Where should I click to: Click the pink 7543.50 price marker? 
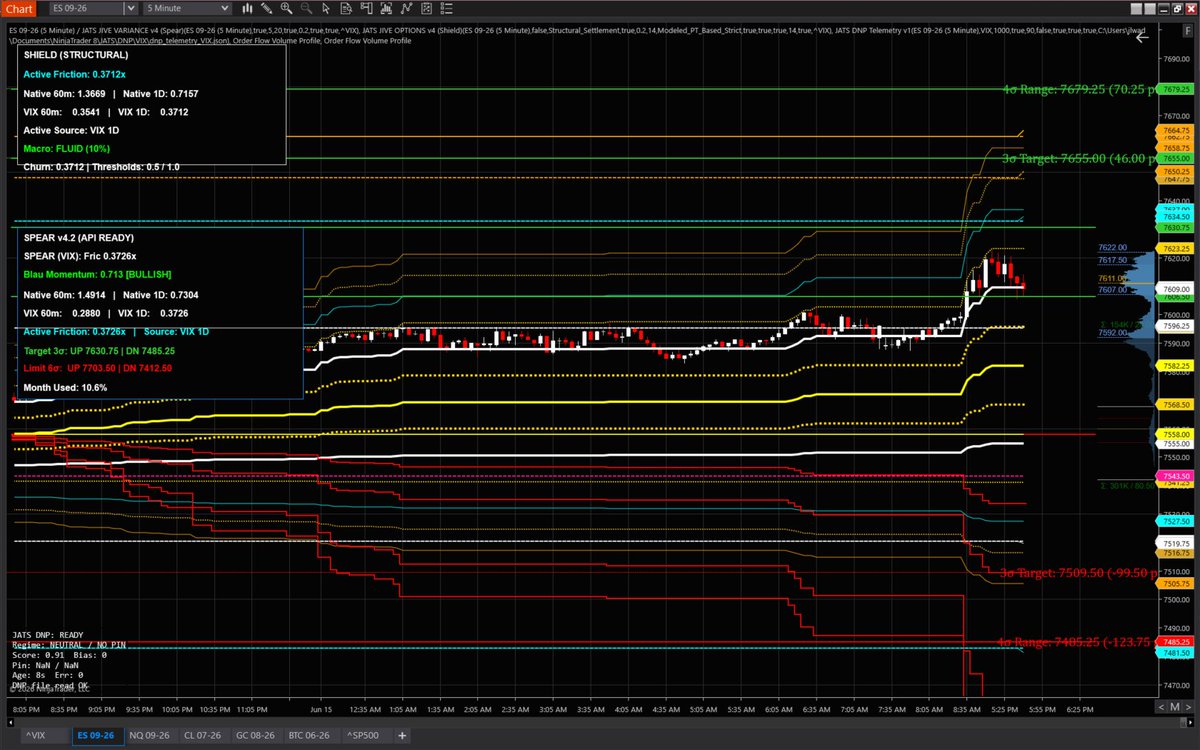[1174, 476]
